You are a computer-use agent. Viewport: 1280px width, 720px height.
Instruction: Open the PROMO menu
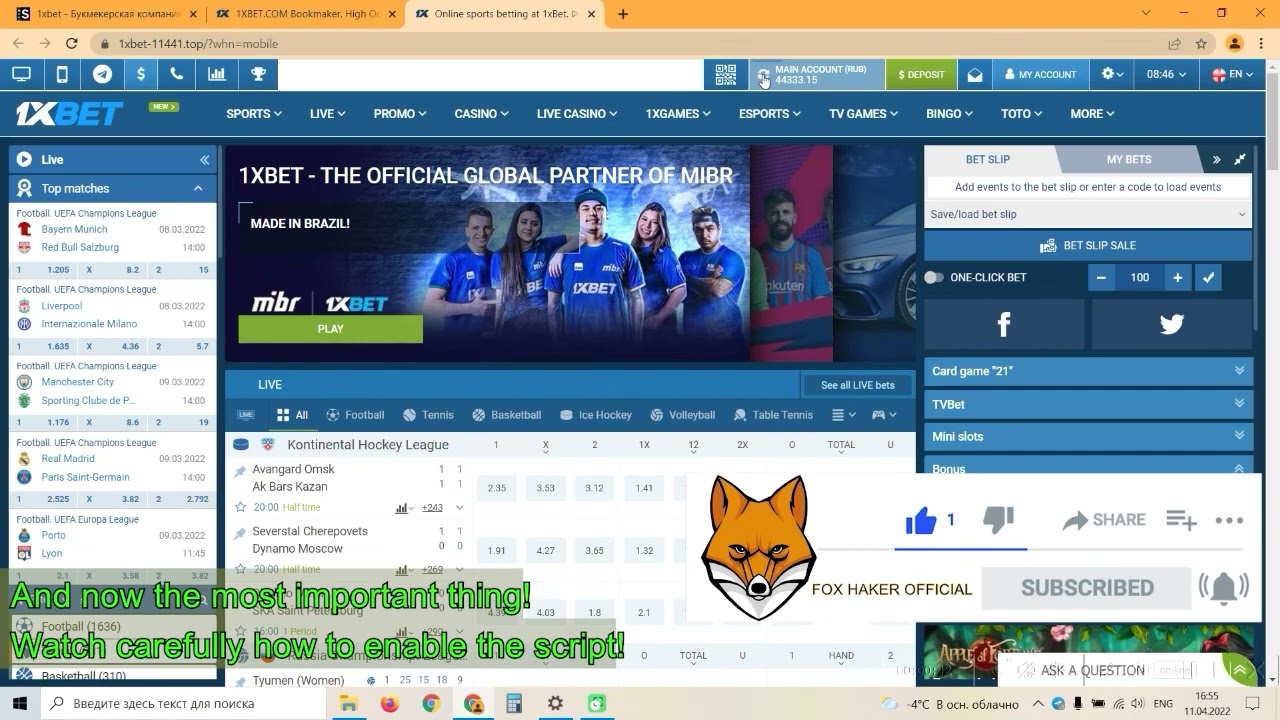point(400,114)
